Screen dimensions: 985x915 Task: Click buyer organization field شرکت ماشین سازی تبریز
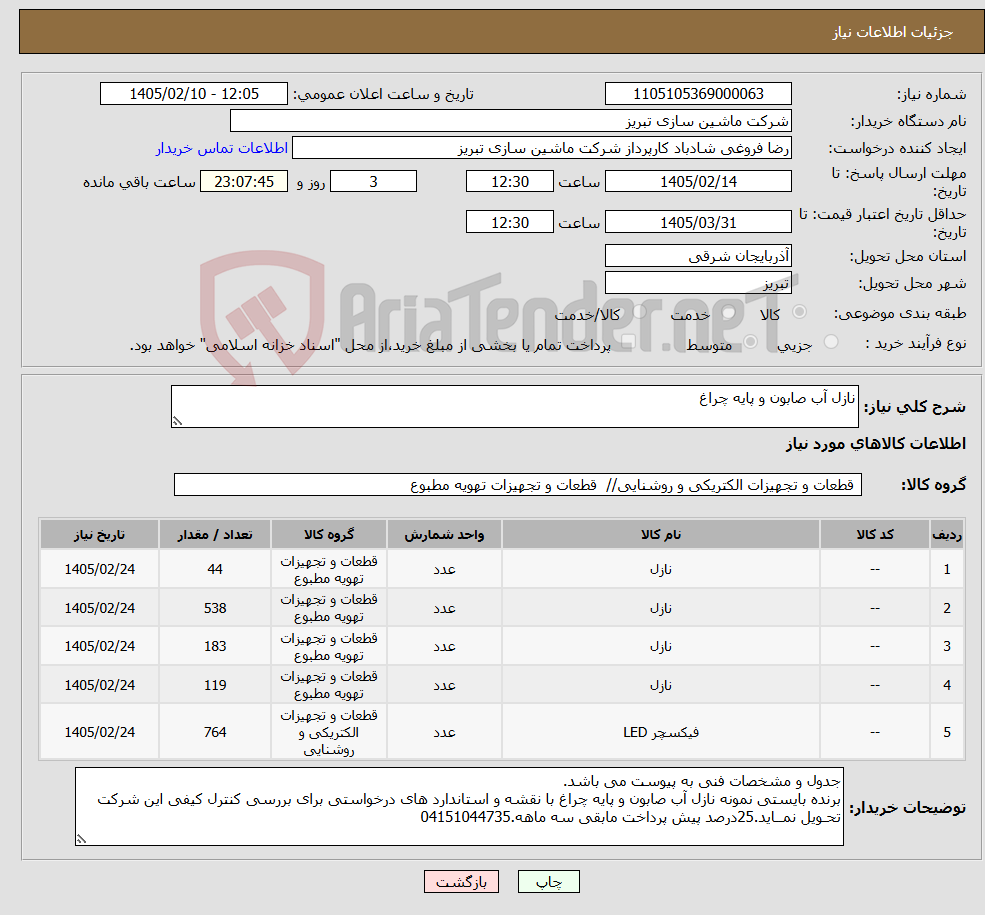(x=511, y=121)
